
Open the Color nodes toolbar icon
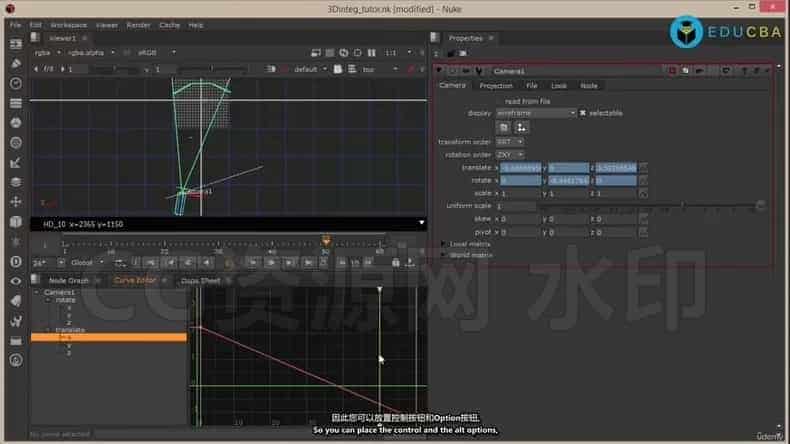tap(16, 123)
